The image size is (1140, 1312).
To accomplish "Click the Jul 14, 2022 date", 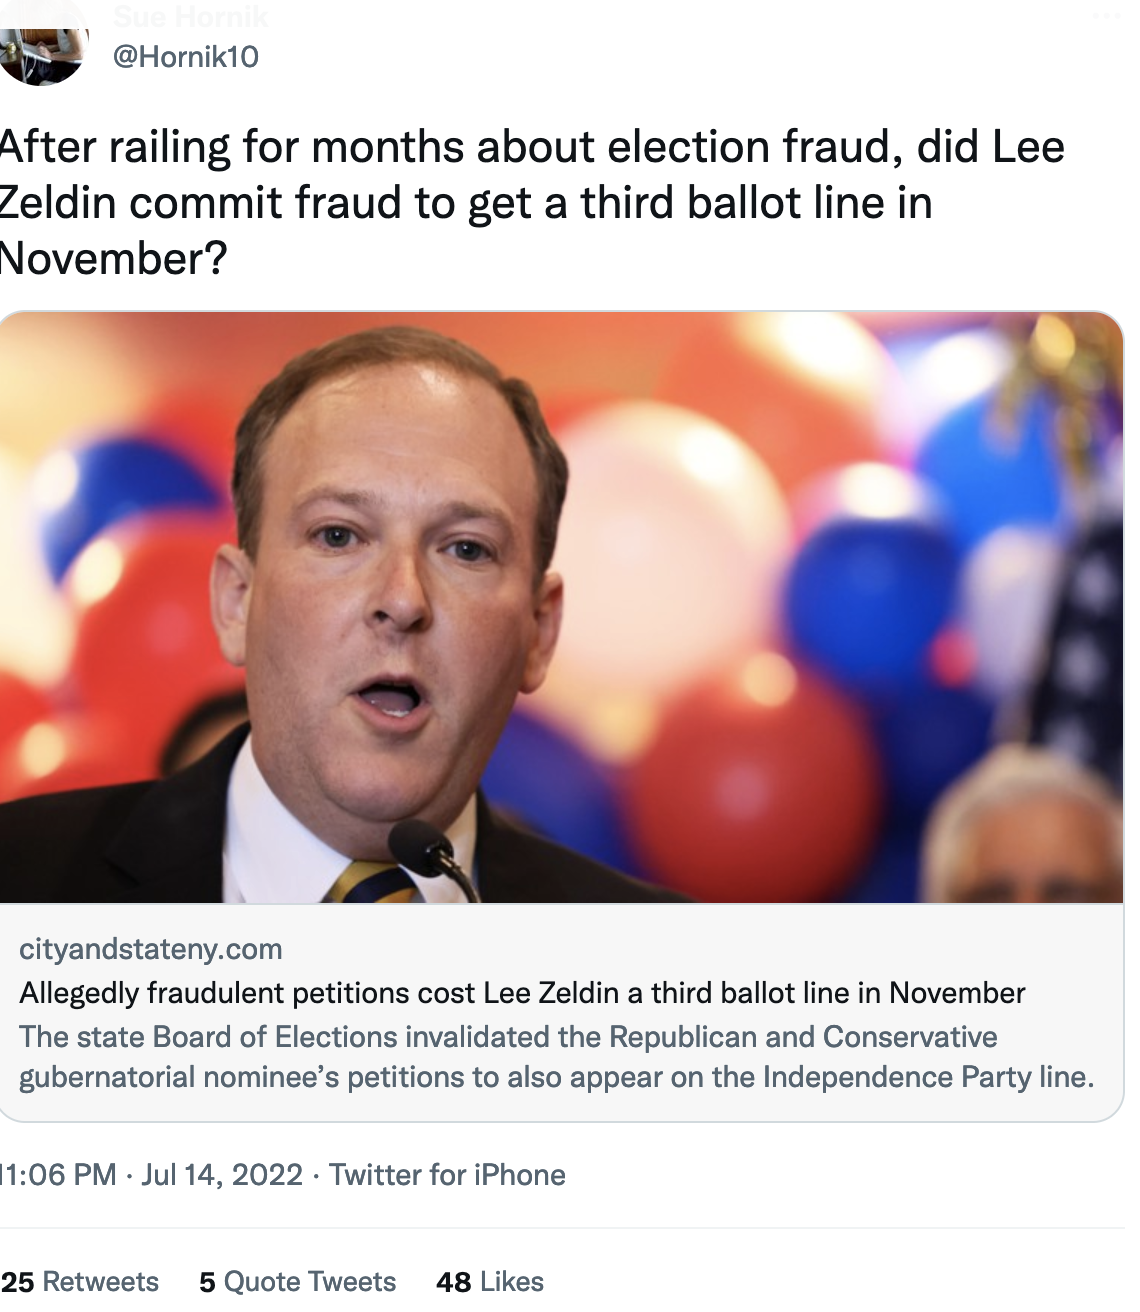I will tap(222, 1174).
